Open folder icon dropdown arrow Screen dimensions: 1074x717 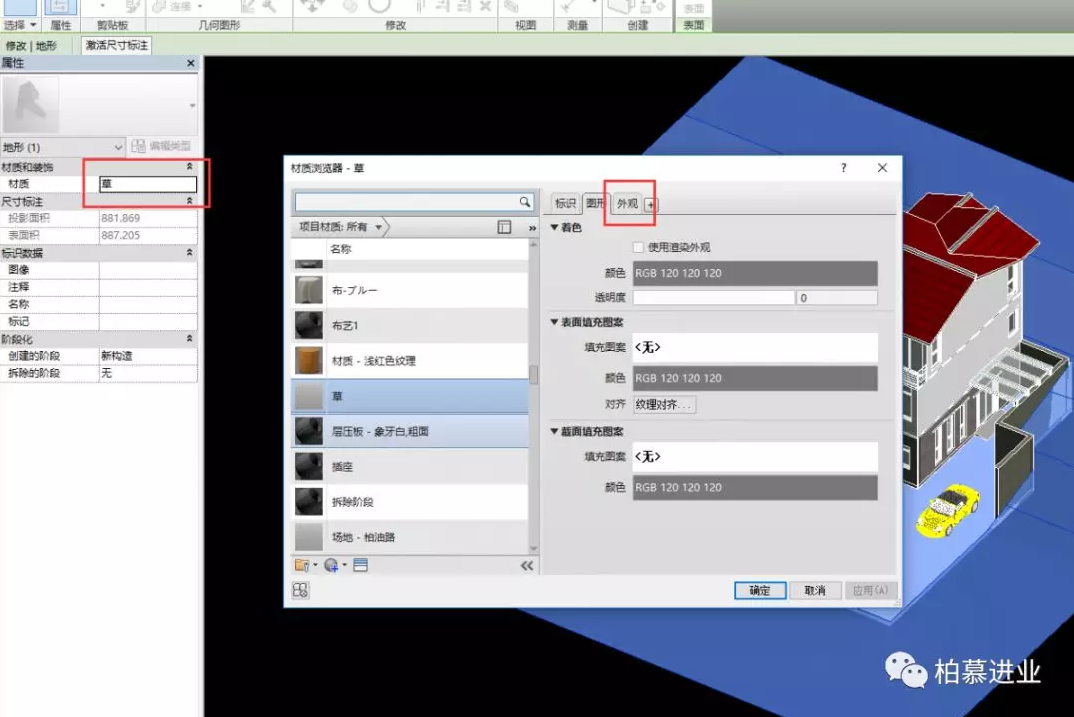315,566
